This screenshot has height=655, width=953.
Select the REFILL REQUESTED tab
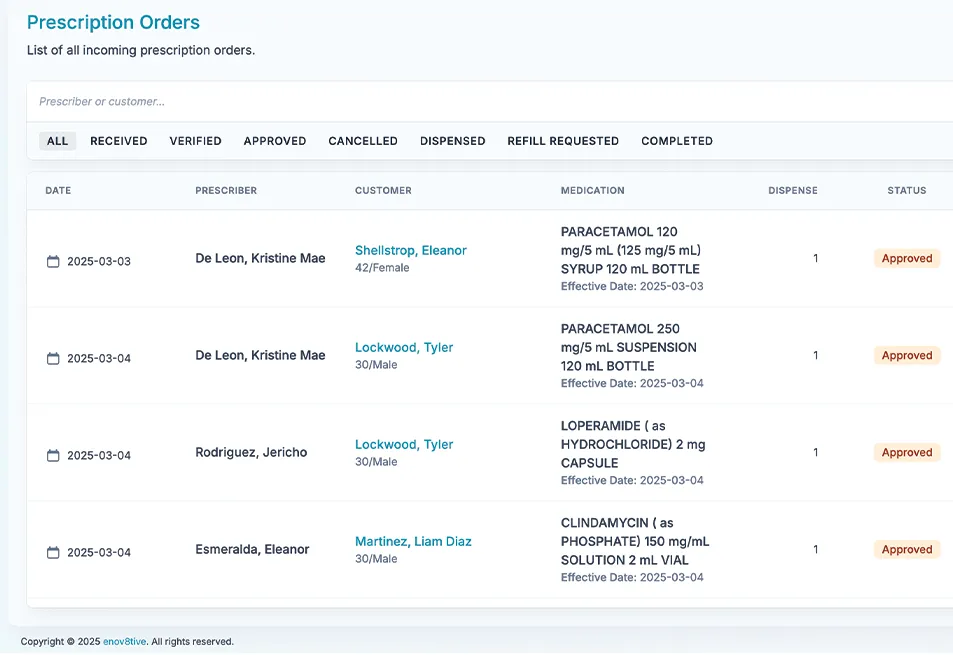[562, 141]
